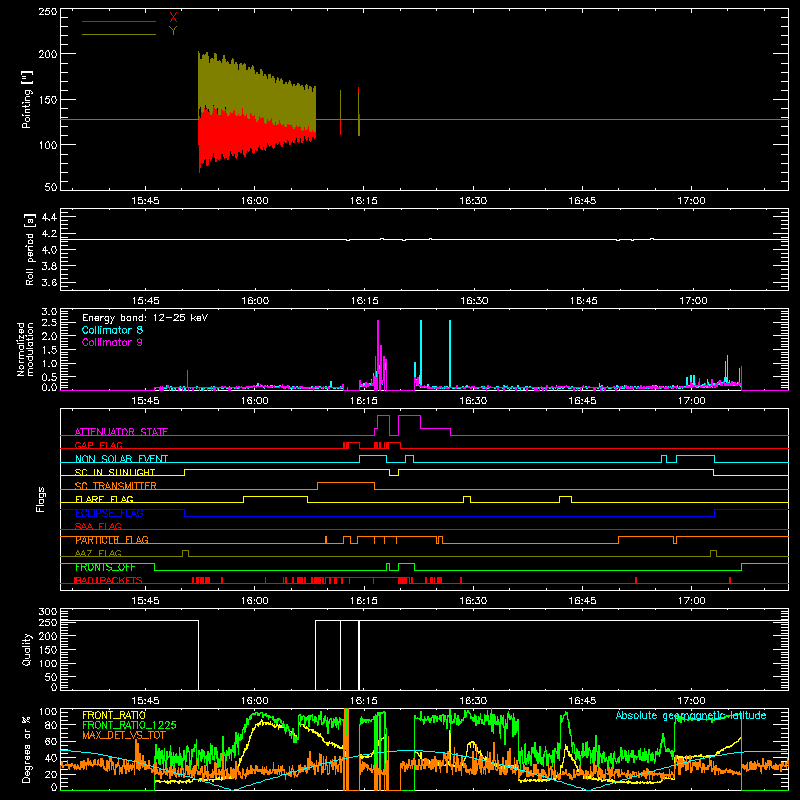Select the NON_SOLAR_EVENT flag label
The height and width of the screenshot is (800, 800).
(x=121, y=459)
